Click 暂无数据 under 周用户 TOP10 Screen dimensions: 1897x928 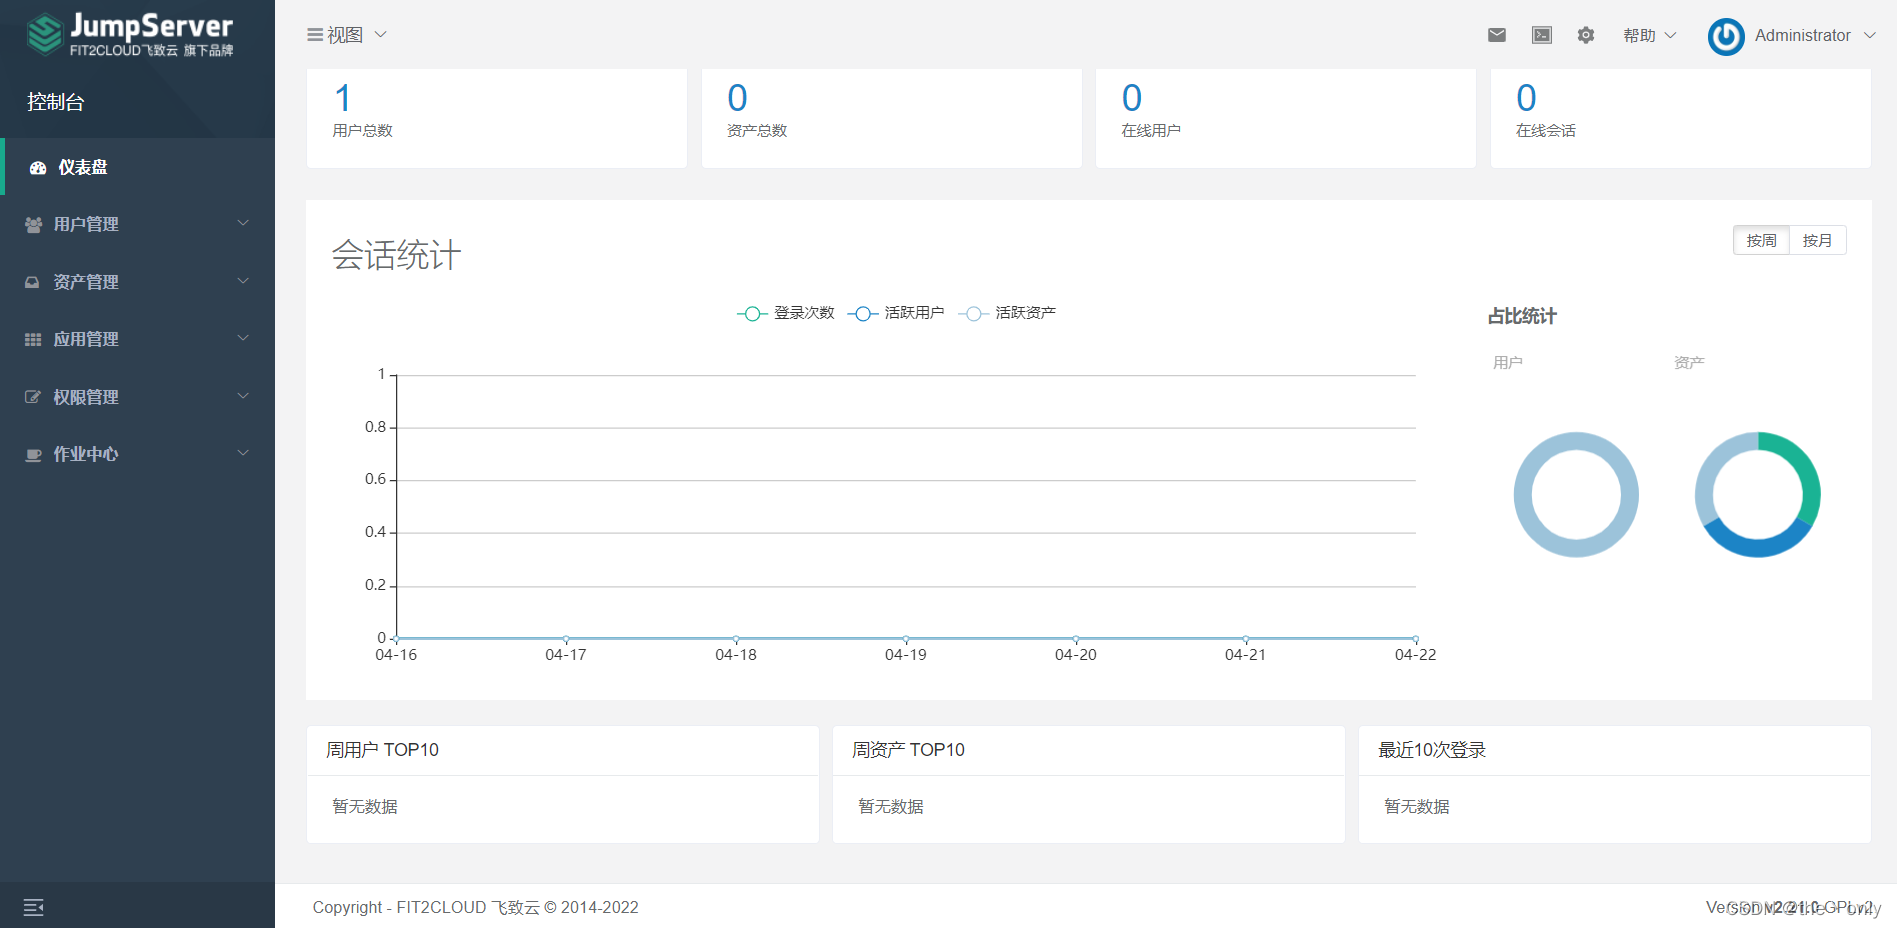[365, 807]
